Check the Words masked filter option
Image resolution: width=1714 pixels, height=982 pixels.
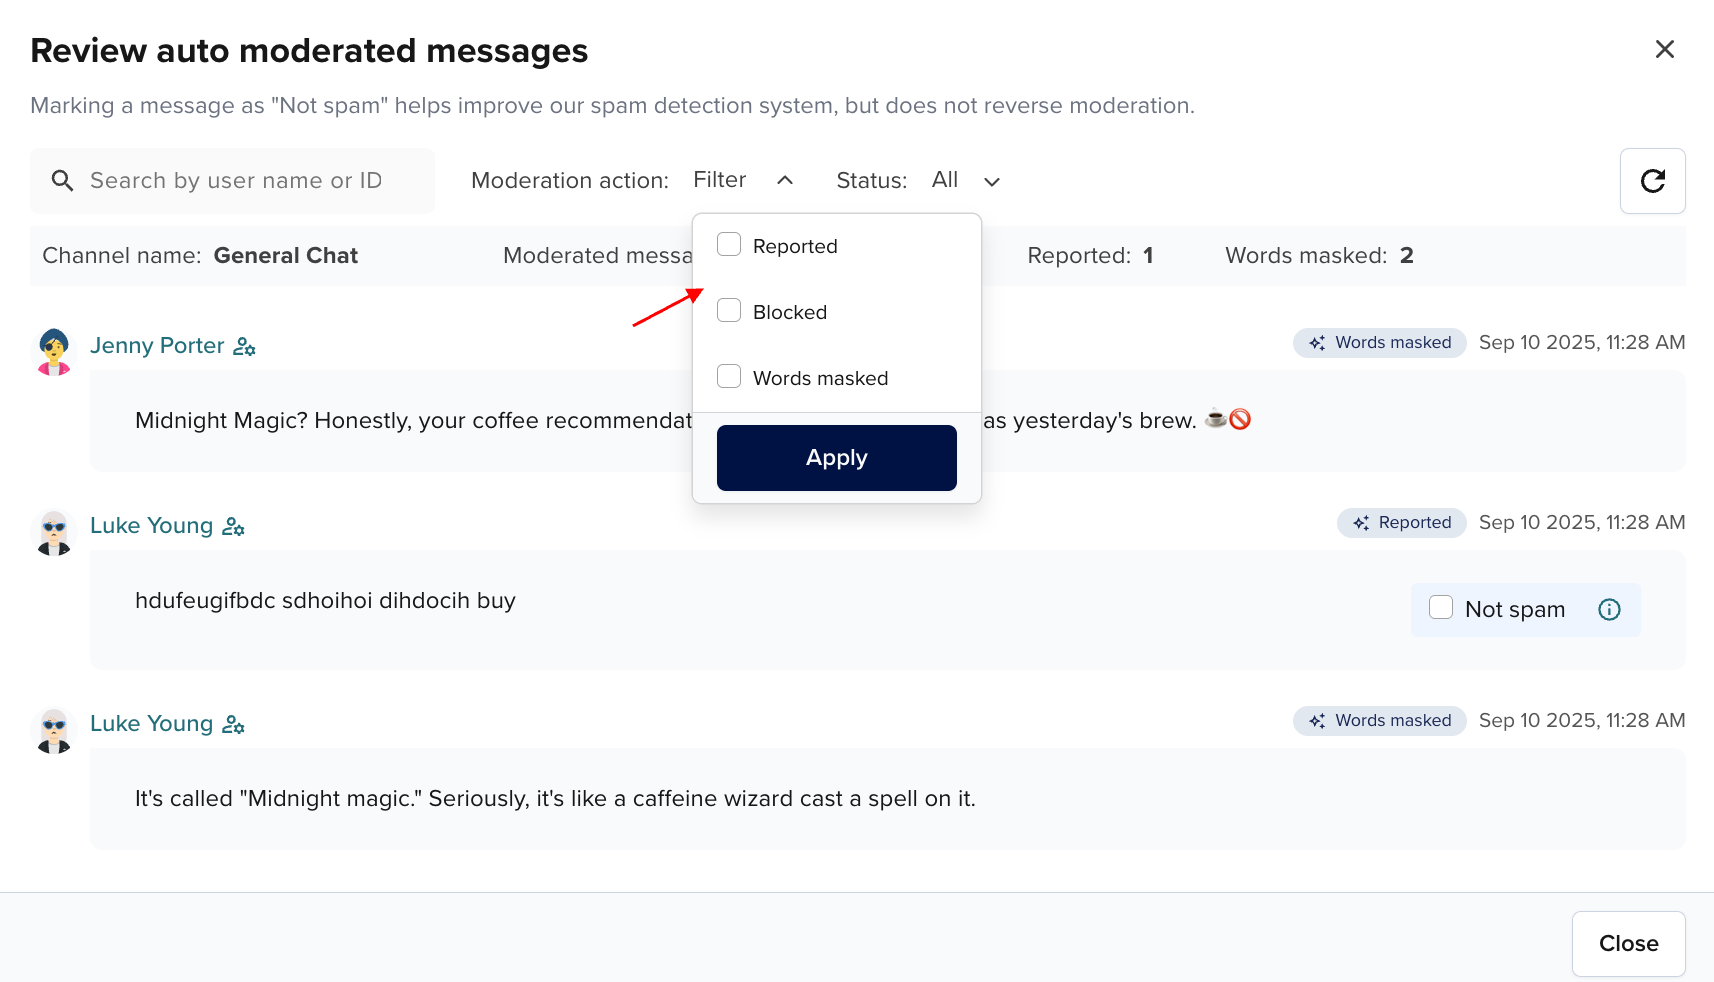point(729,376)
